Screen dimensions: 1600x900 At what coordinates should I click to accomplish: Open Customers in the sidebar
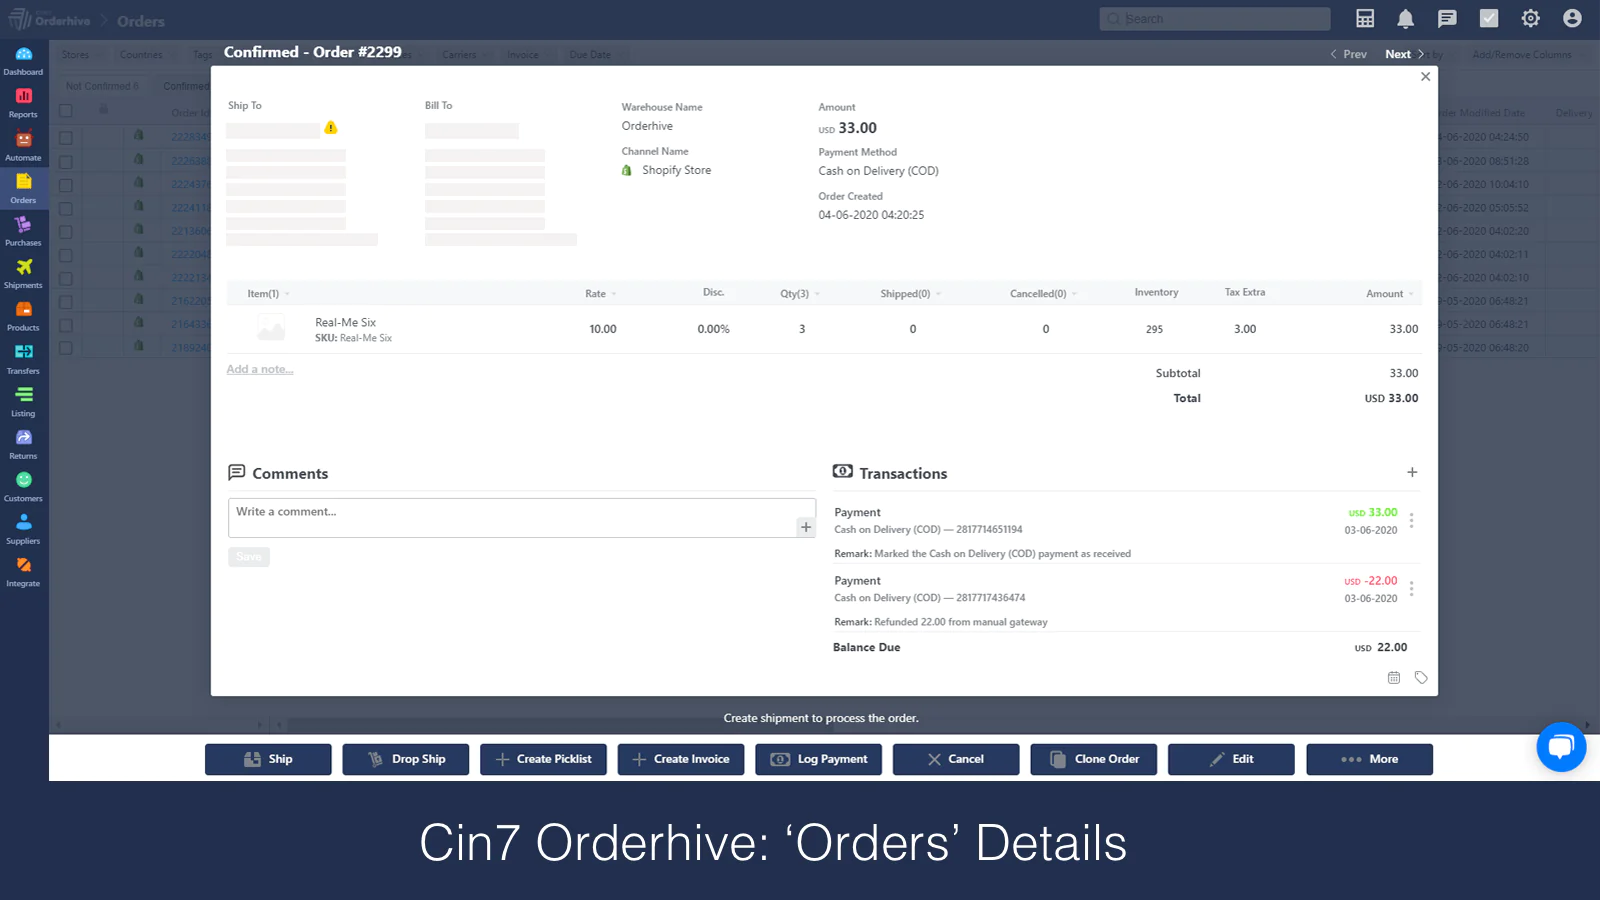pyautogui.click(x=23, y=487)
